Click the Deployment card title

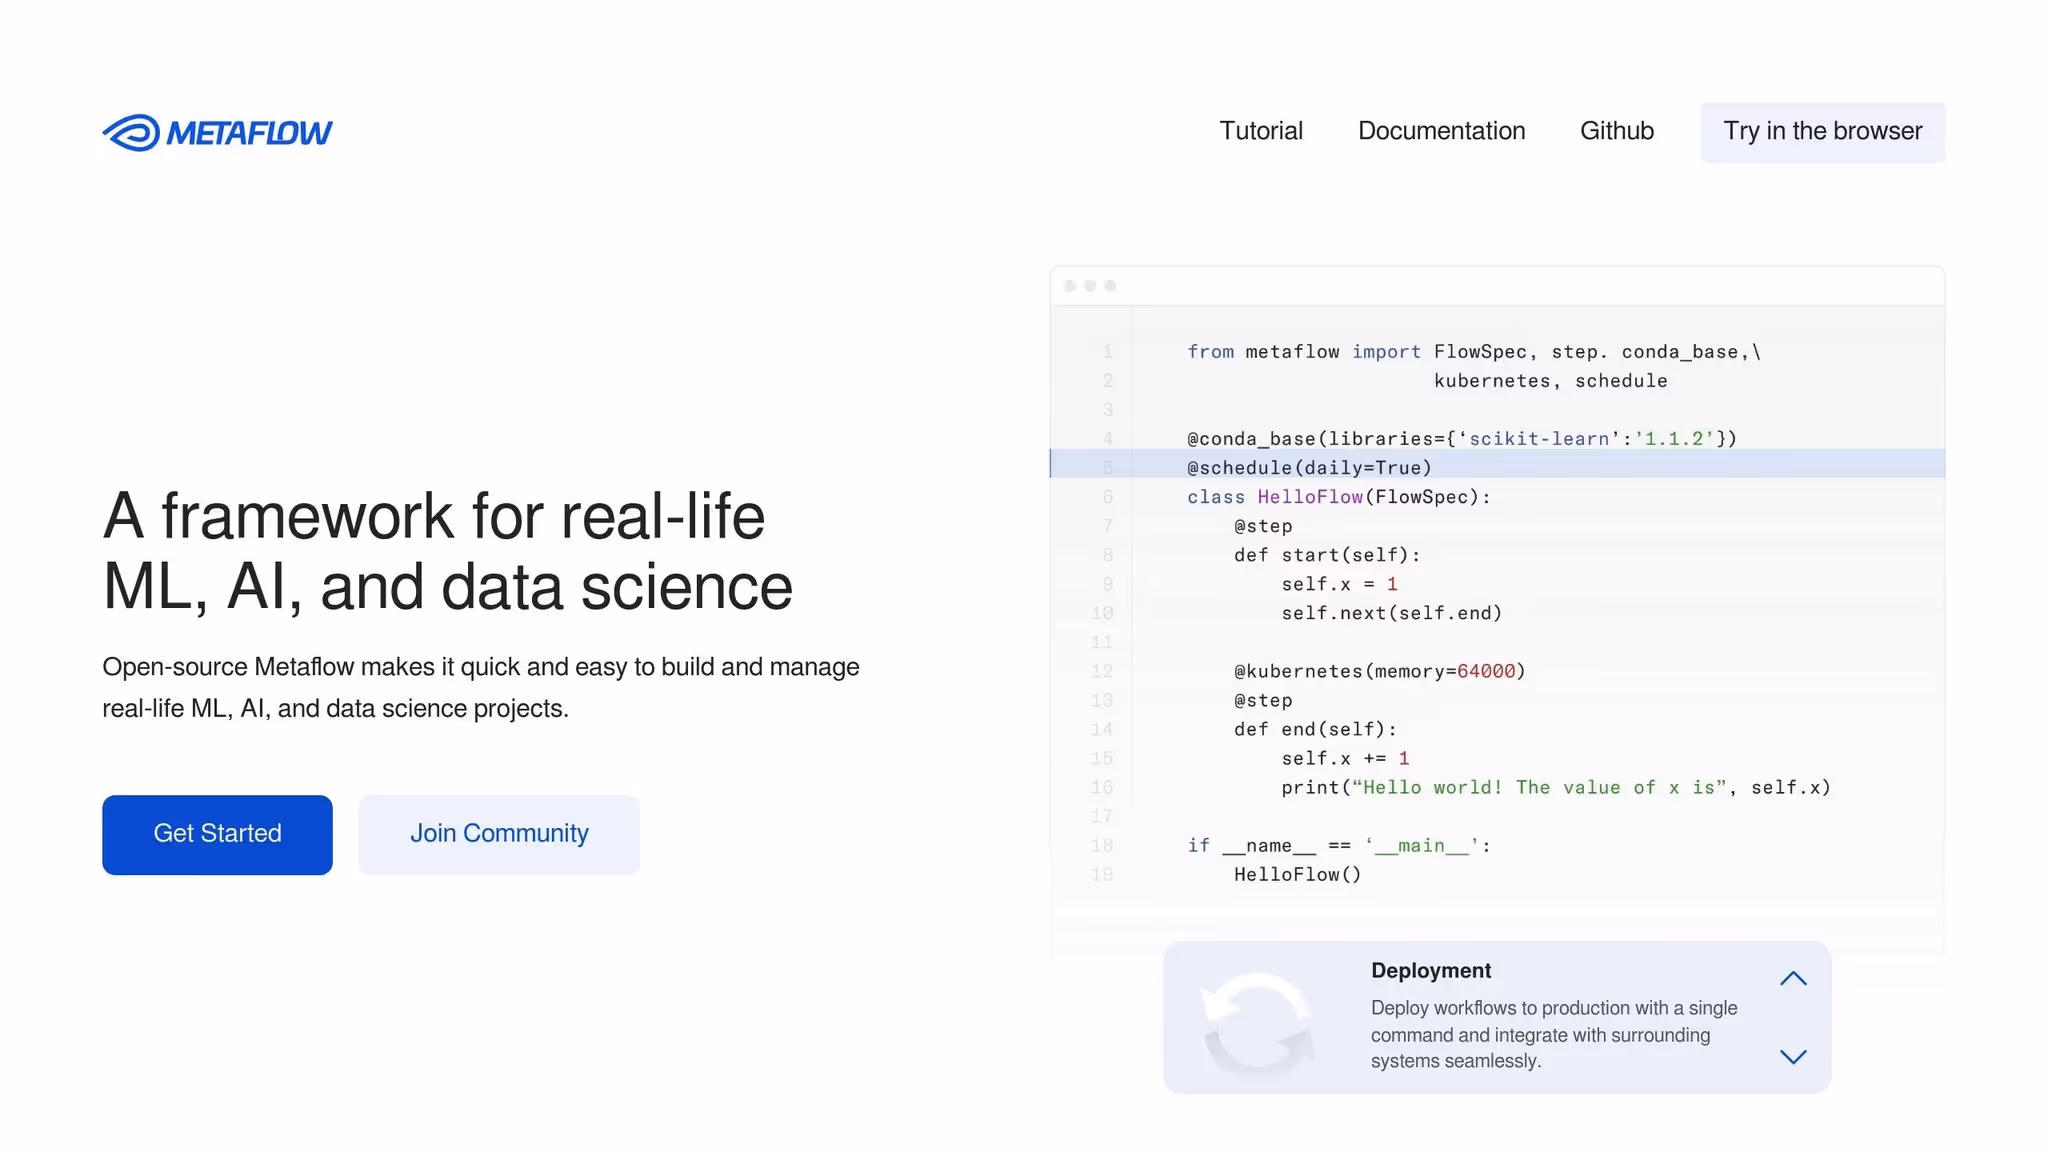tap(1430, 971)
